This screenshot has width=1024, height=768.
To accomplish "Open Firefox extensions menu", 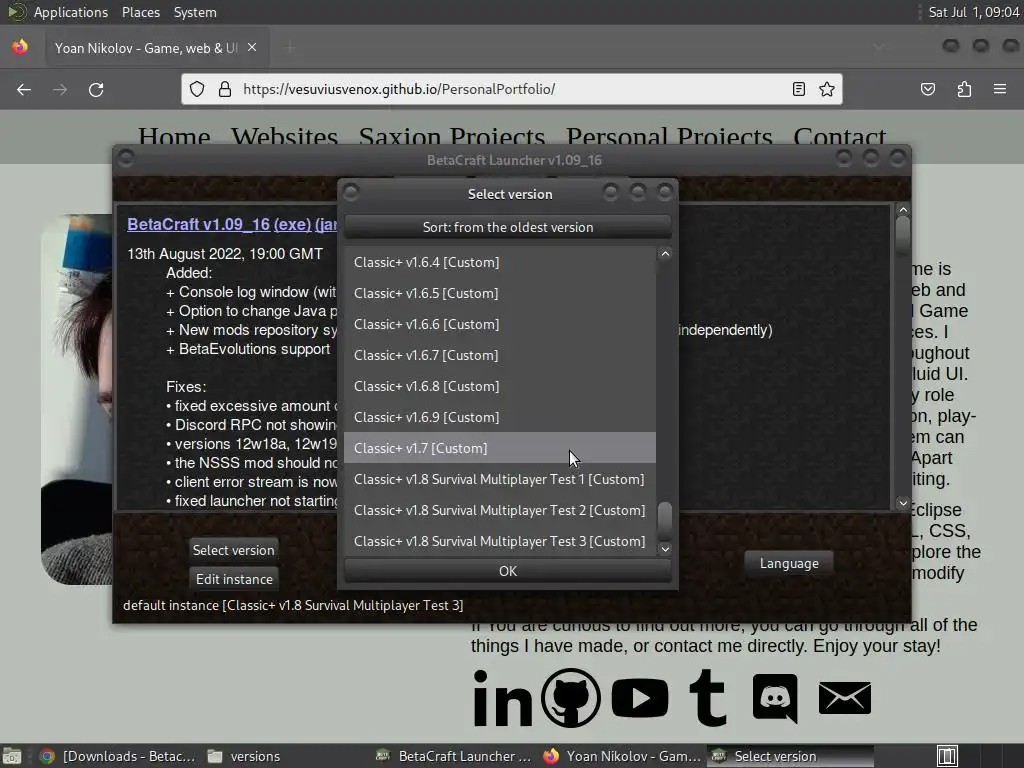I will (x=964, y=89).
